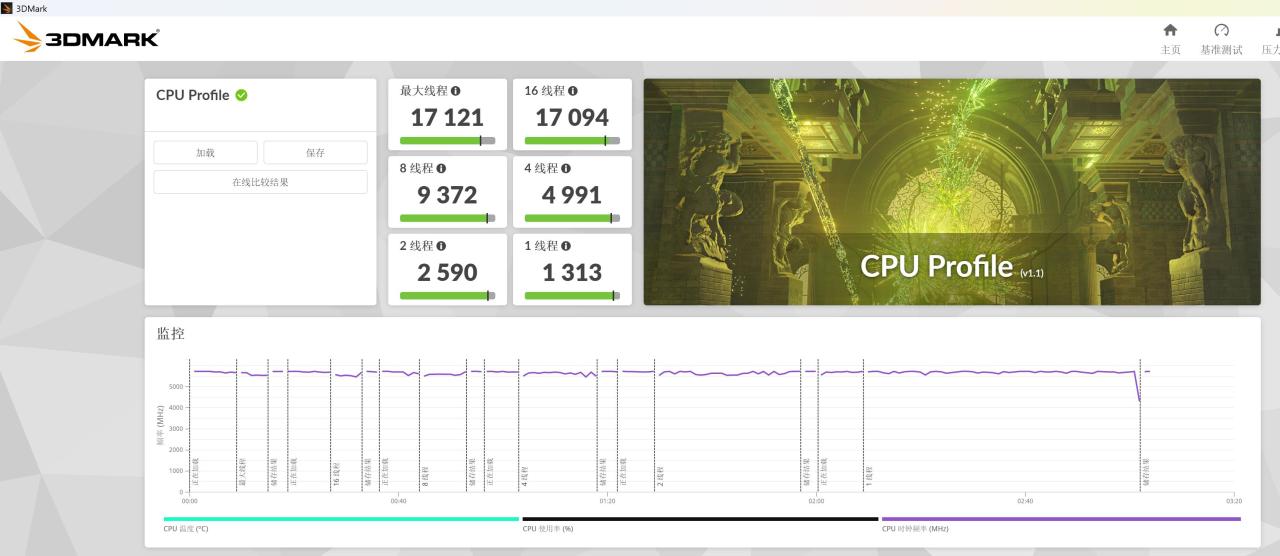The height and width of the screenshot is (556, 1280).
Task: Click the 1 线程 marker in chart
Action: coord(869,476)
